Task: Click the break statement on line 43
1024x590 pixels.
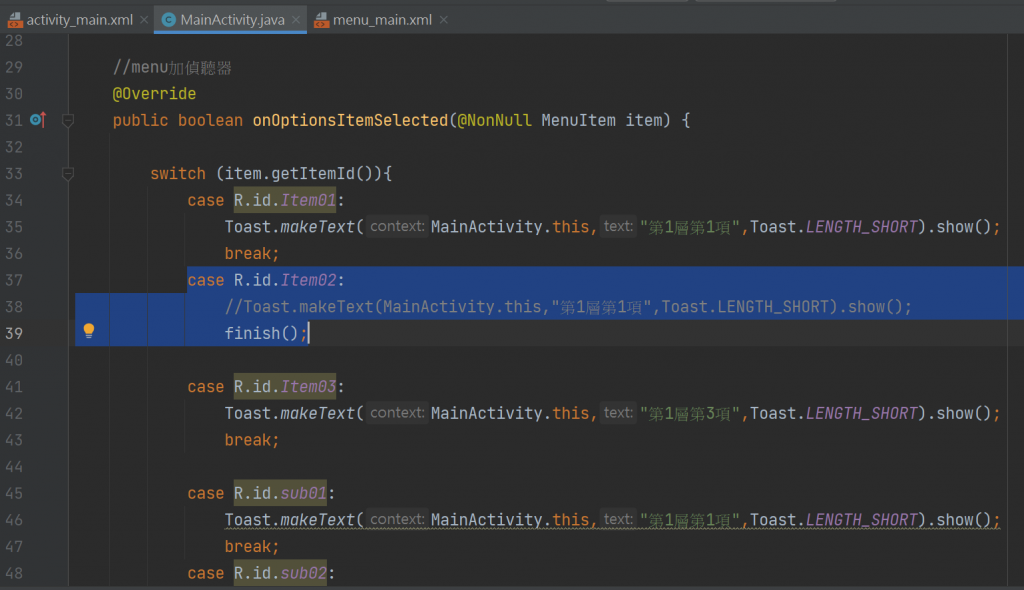Action: click(252, 440)
